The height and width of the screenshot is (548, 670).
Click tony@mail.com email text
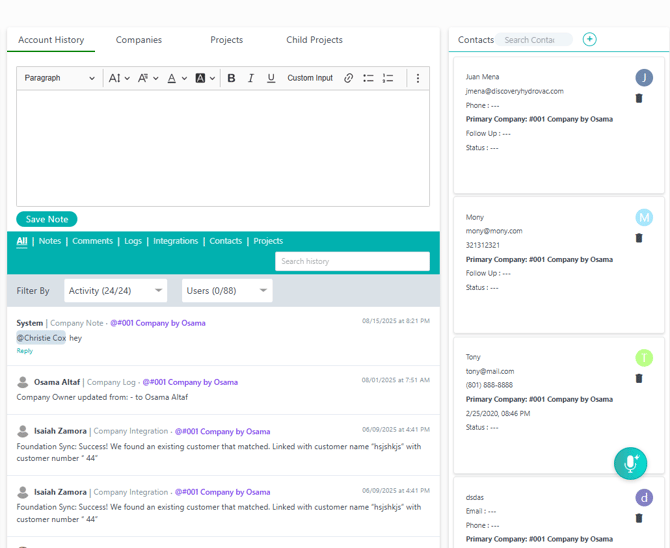[x=490, y=371]
